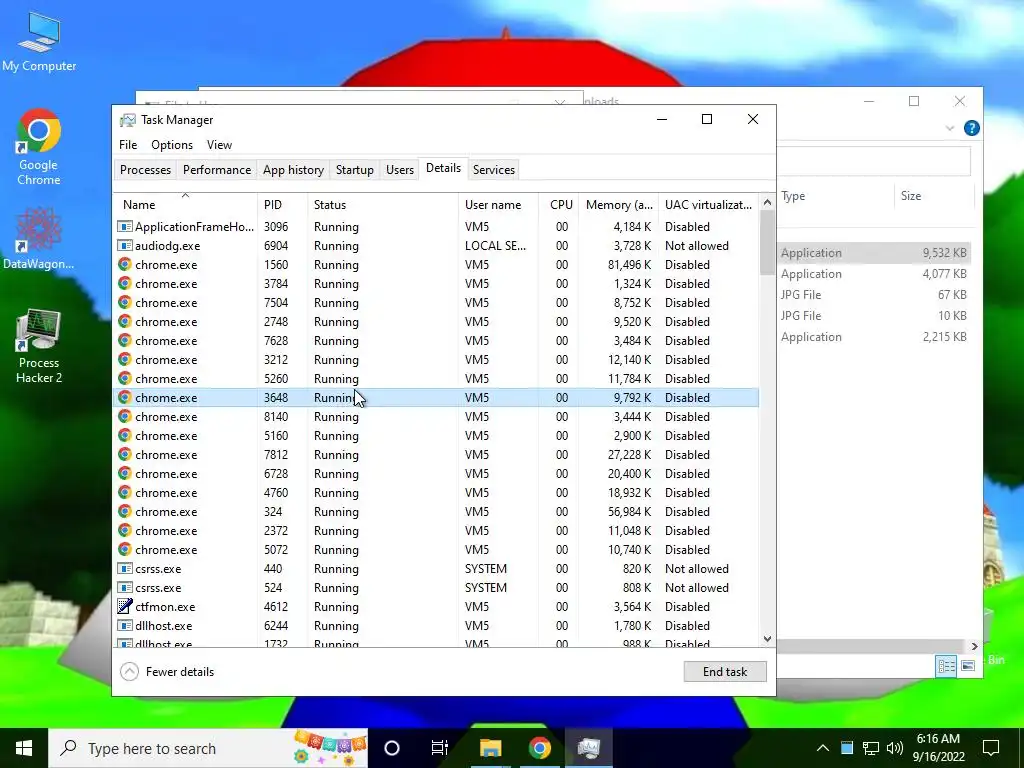Click the 67 KB JPG File row
The width and height of the screenshot is (1024, 768).
(874, 295)
